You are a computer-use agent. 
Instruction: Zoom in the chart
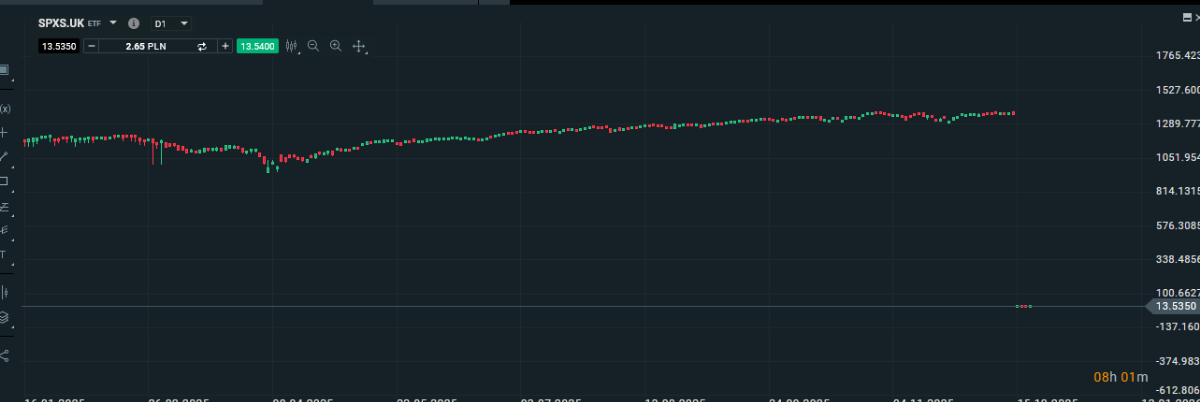(x=336, y=46)
